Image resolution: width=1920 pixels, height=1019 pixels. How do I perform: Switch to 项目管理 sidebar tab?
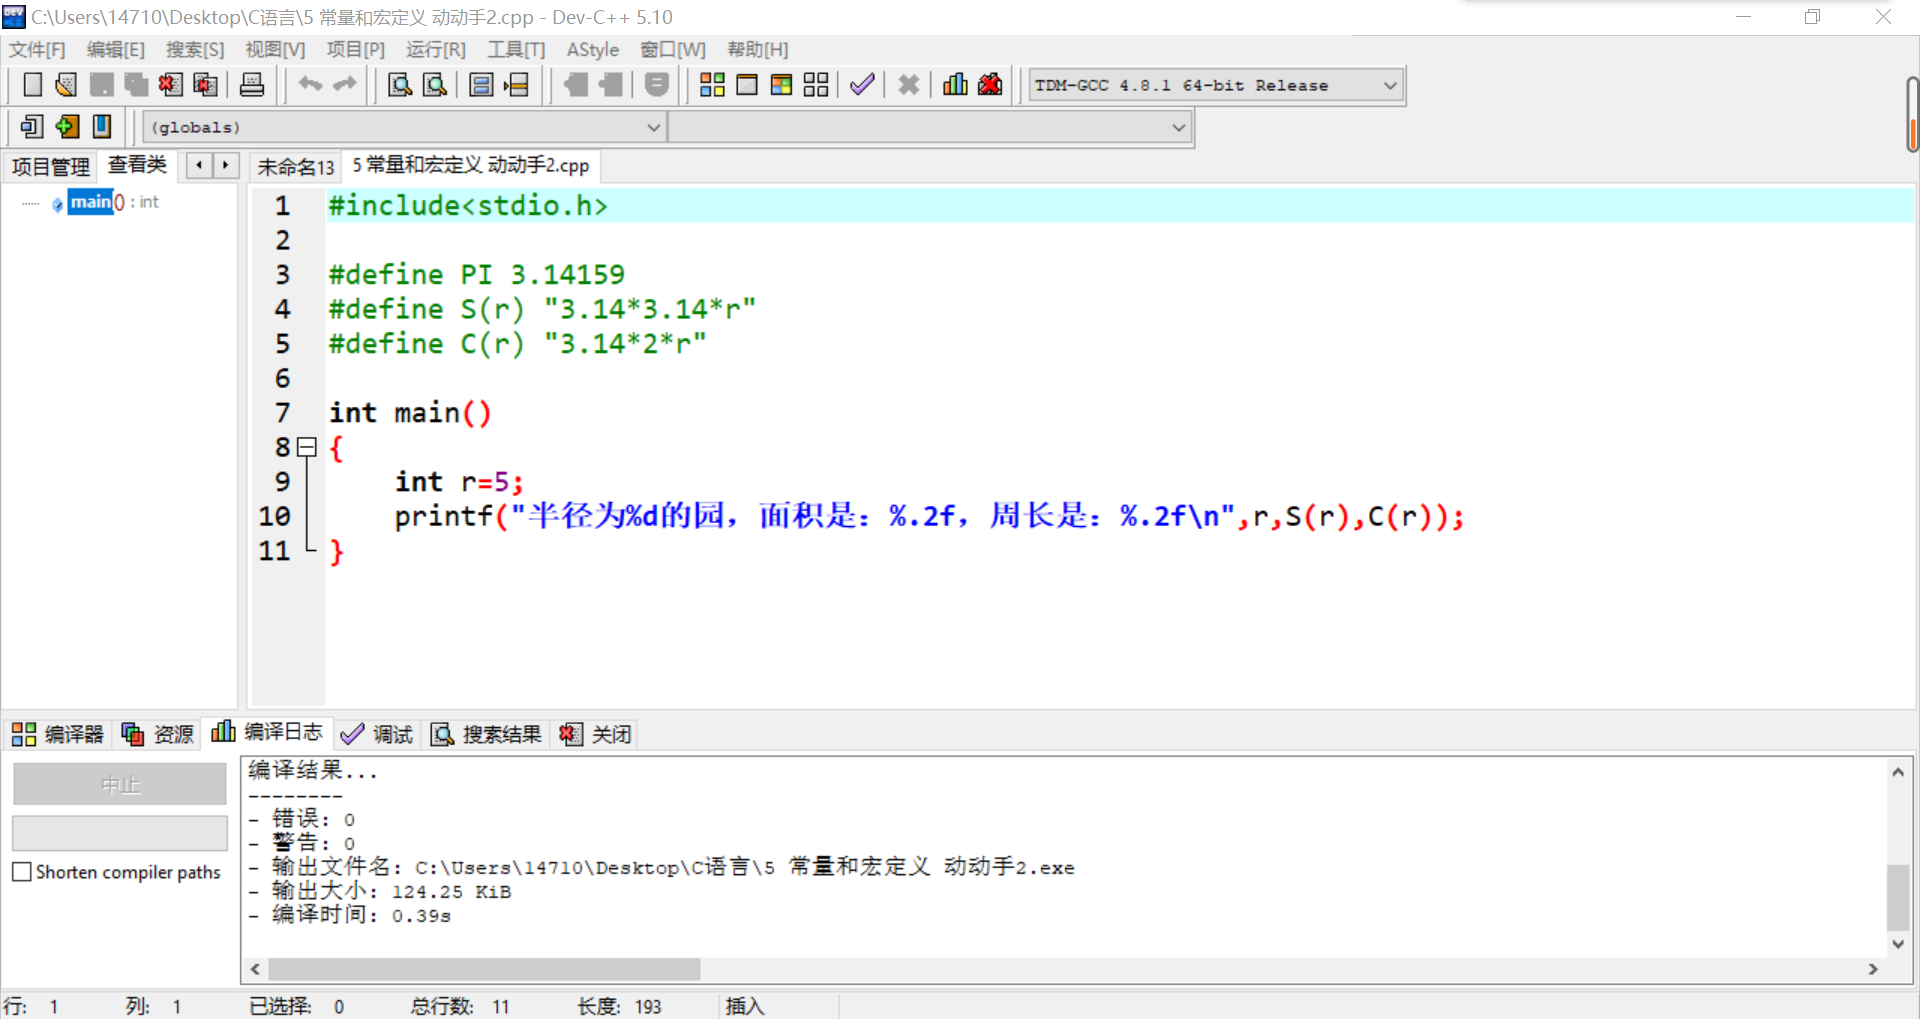coord(50,167)
